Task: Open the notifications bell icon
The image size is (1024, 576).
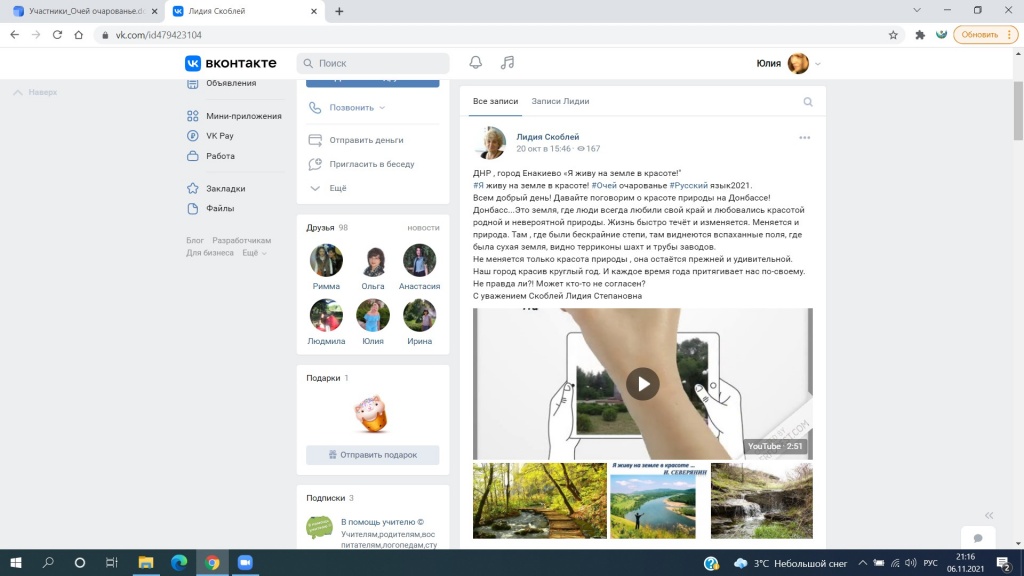Action: click(476, 63)
